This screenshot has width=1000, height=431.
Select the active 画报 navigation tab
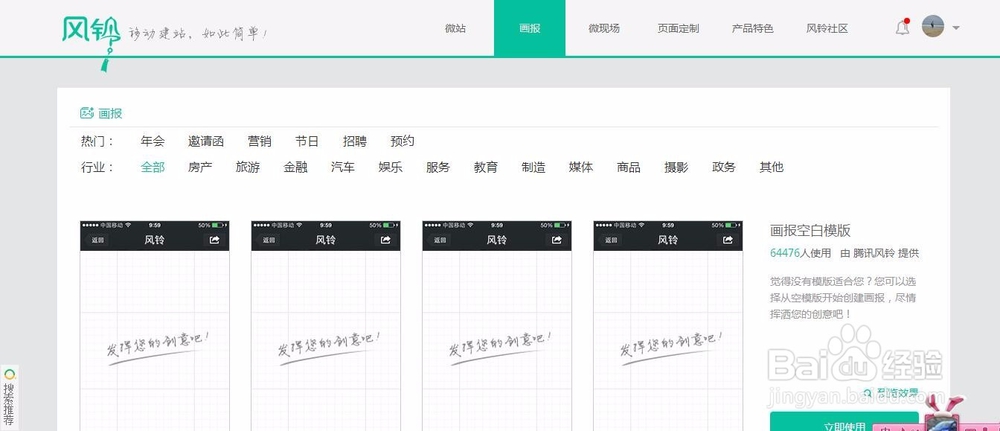tap(529, 28)
